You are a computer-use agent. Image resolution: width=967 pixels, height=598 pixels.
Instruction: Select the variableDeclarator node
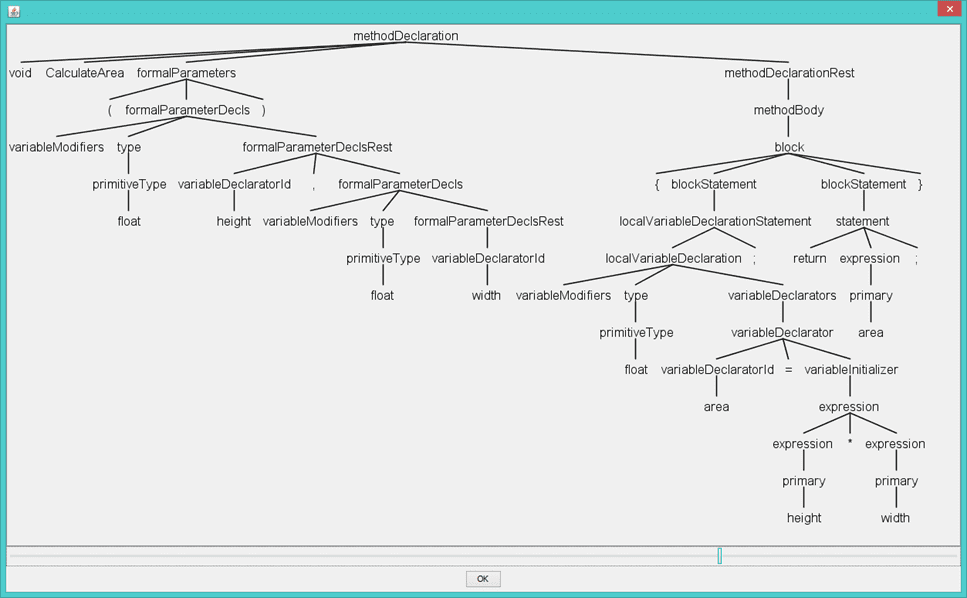[782, 332]
